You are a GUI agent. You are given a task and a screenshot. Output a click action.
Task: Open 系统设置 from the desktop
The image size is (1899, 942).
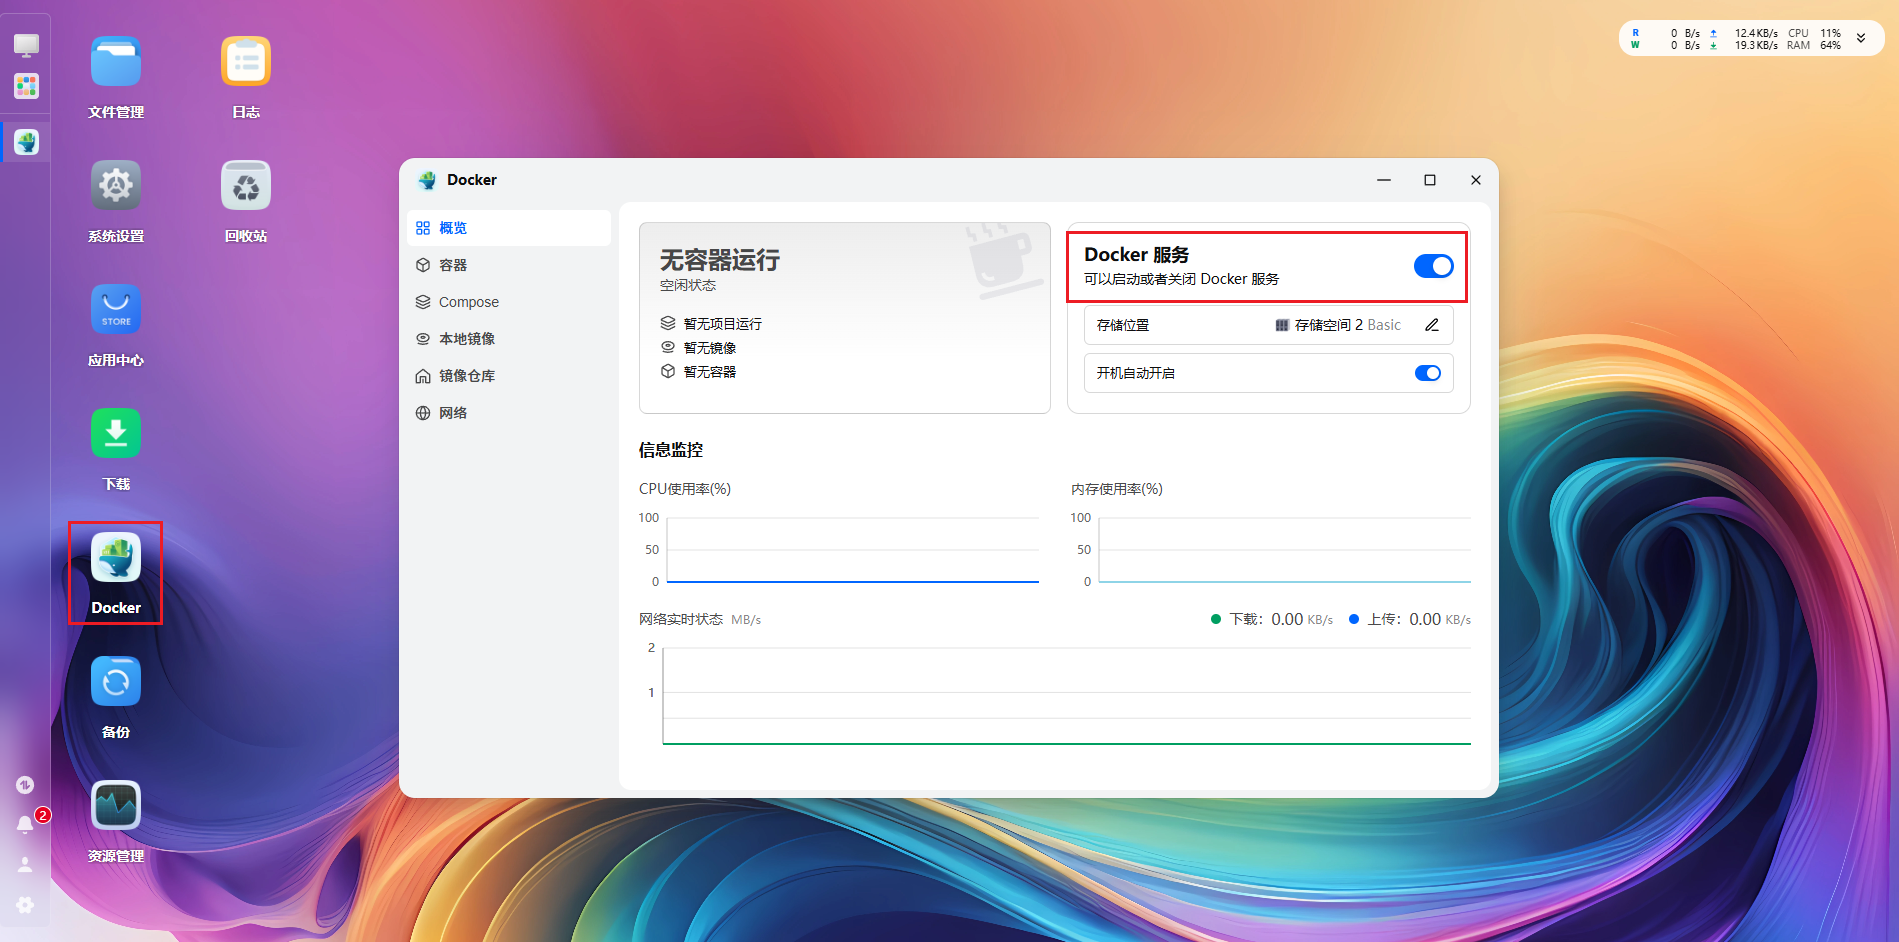tap(116, 186)
